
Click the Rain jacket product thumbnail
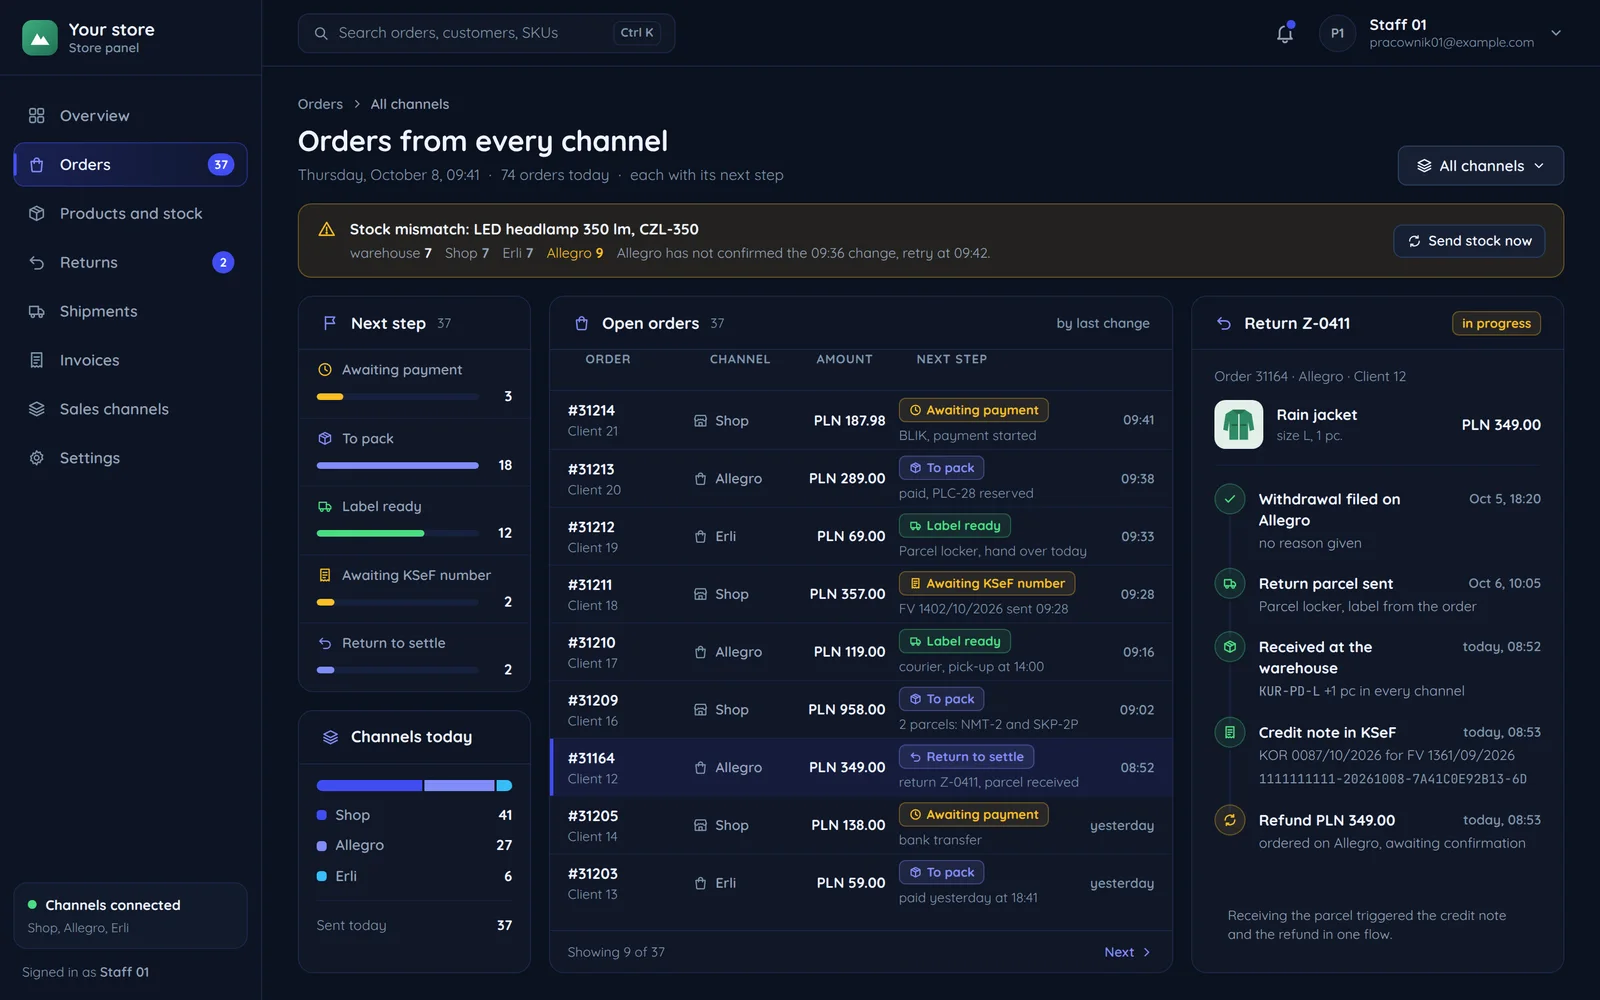1239,425
